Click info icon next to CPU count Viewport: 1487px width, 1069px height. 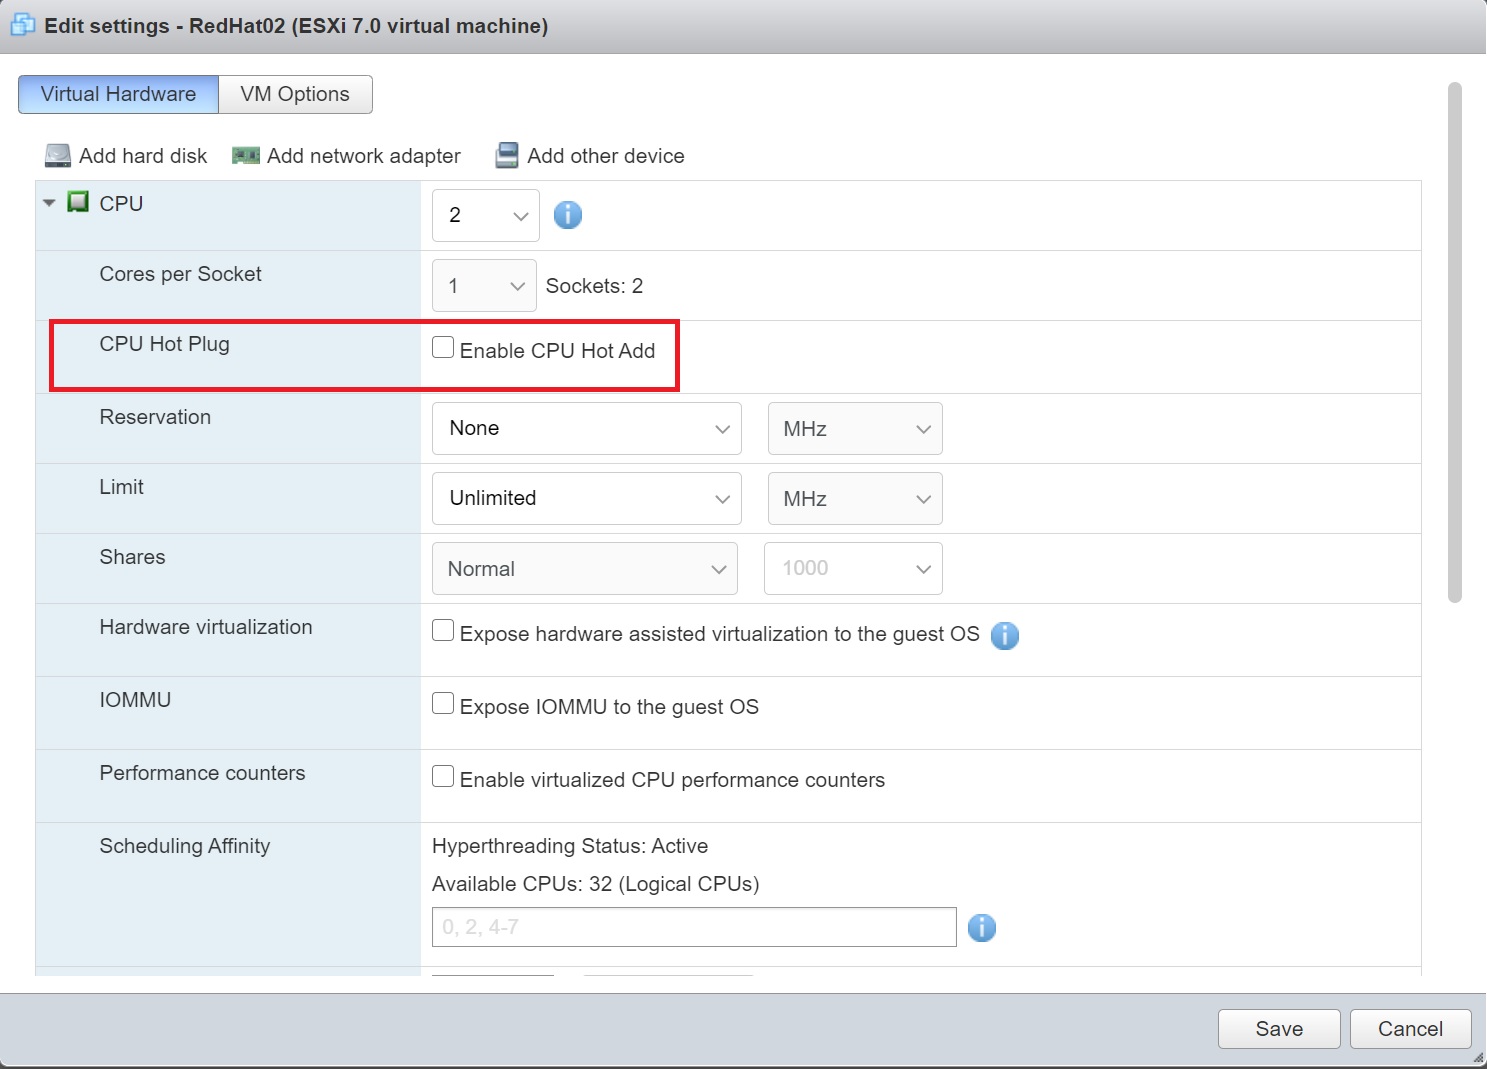tap(568, 215)
